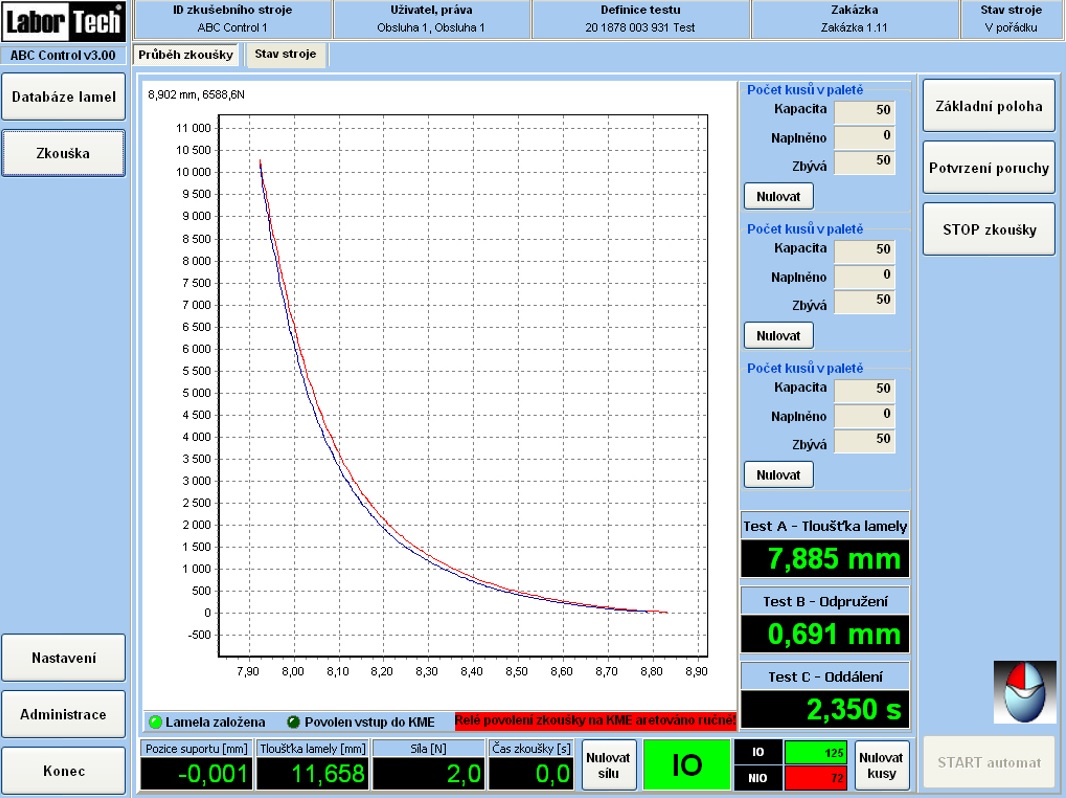Click the 'Test C - Oddálení' label
The height and width of the screenshot is (798, 1066).
click(825, 677)
